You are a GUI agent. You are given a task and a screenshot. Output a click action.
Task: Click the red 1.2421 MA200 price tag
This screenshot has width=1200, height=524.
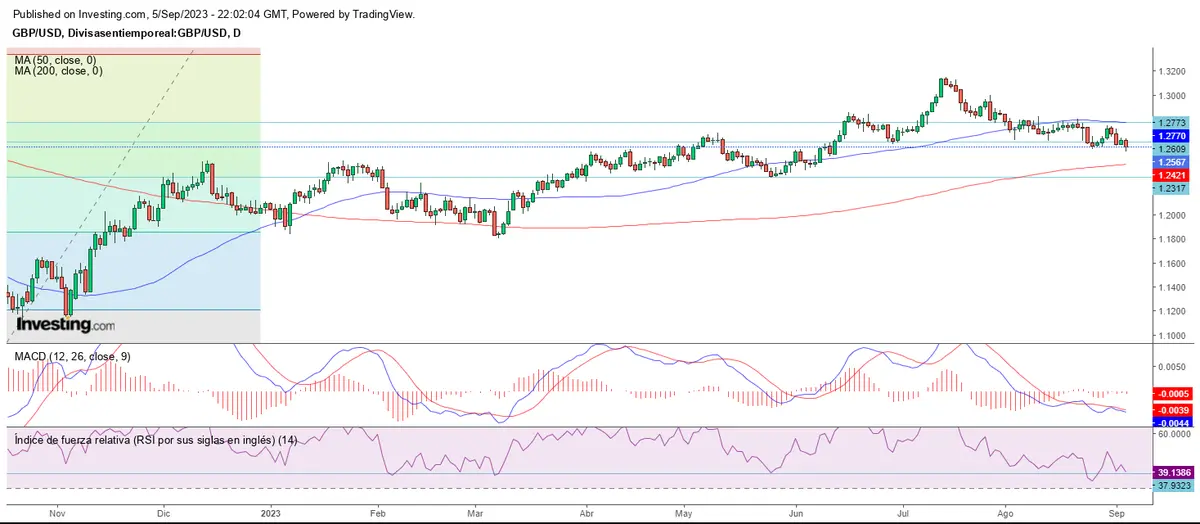coord(1171,175)
